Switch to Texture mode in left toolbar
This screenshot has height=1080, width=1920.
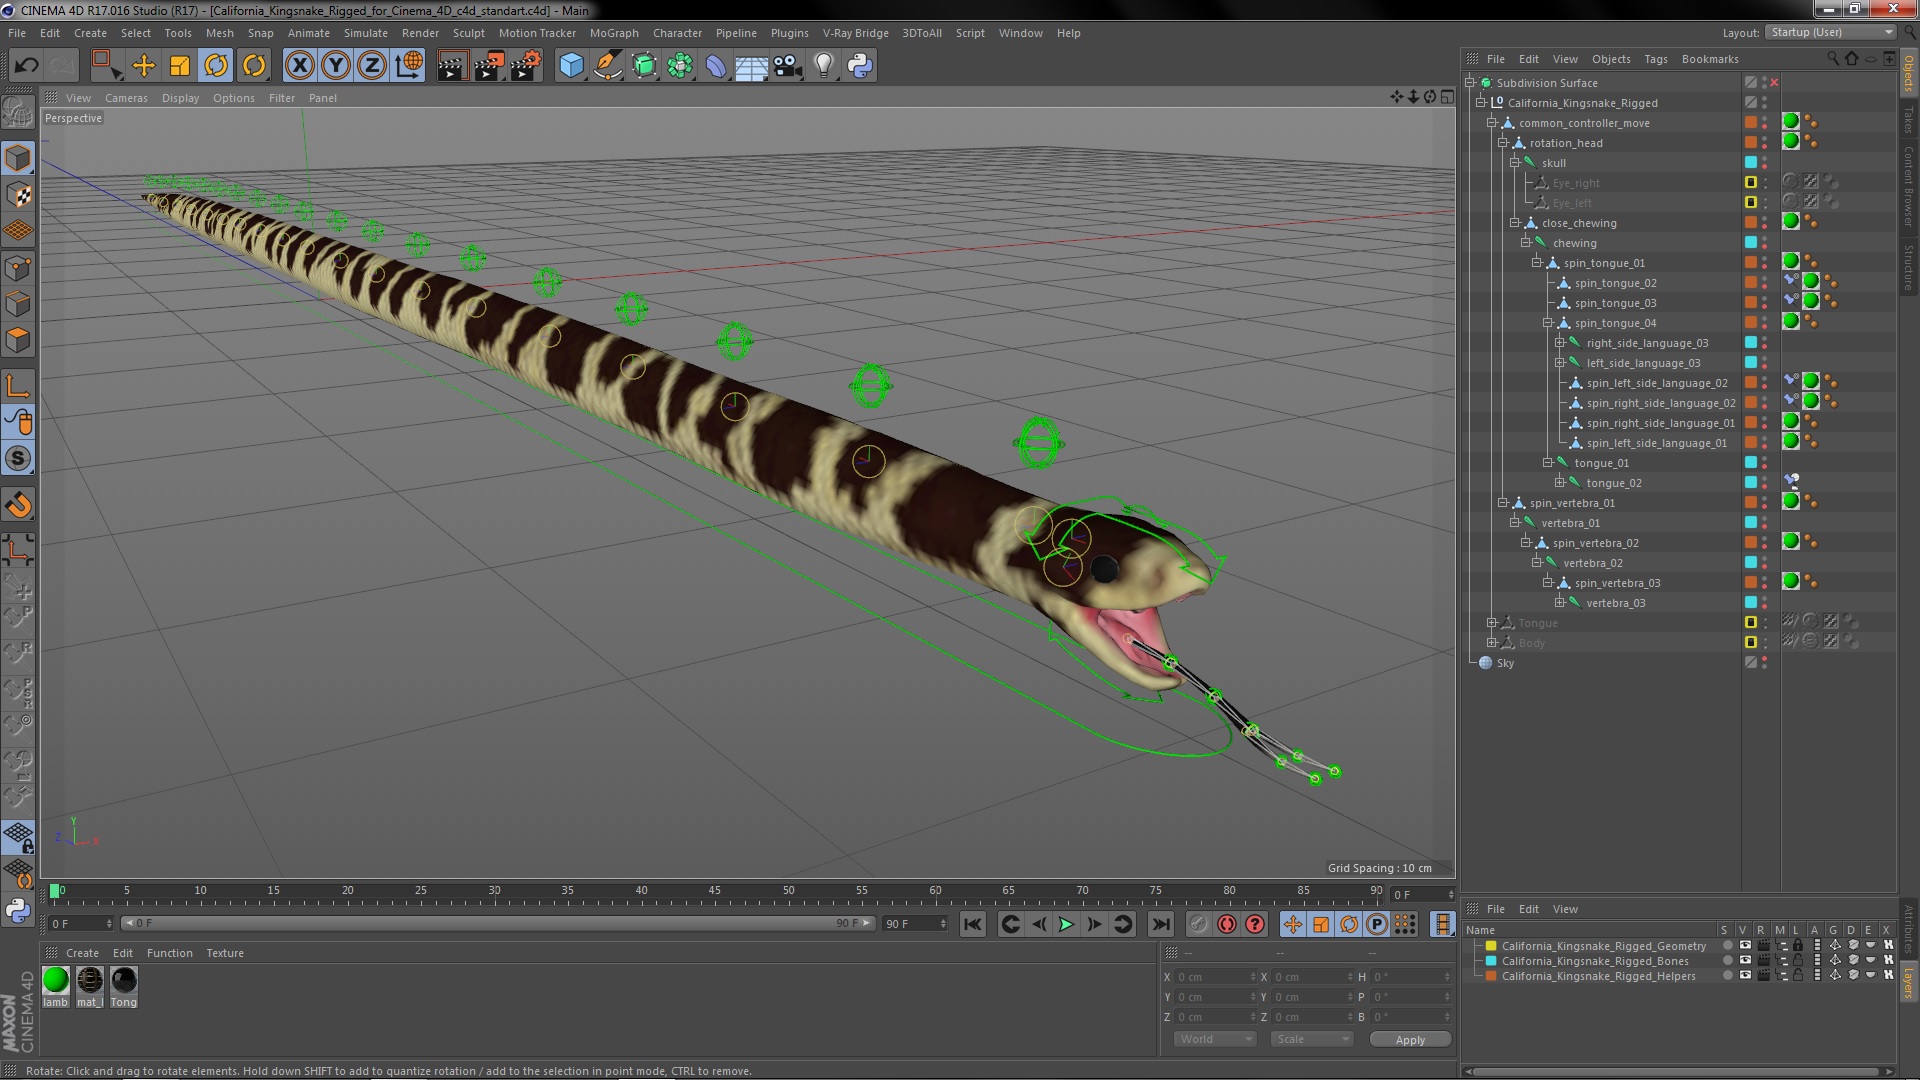(x=18, y=195)
